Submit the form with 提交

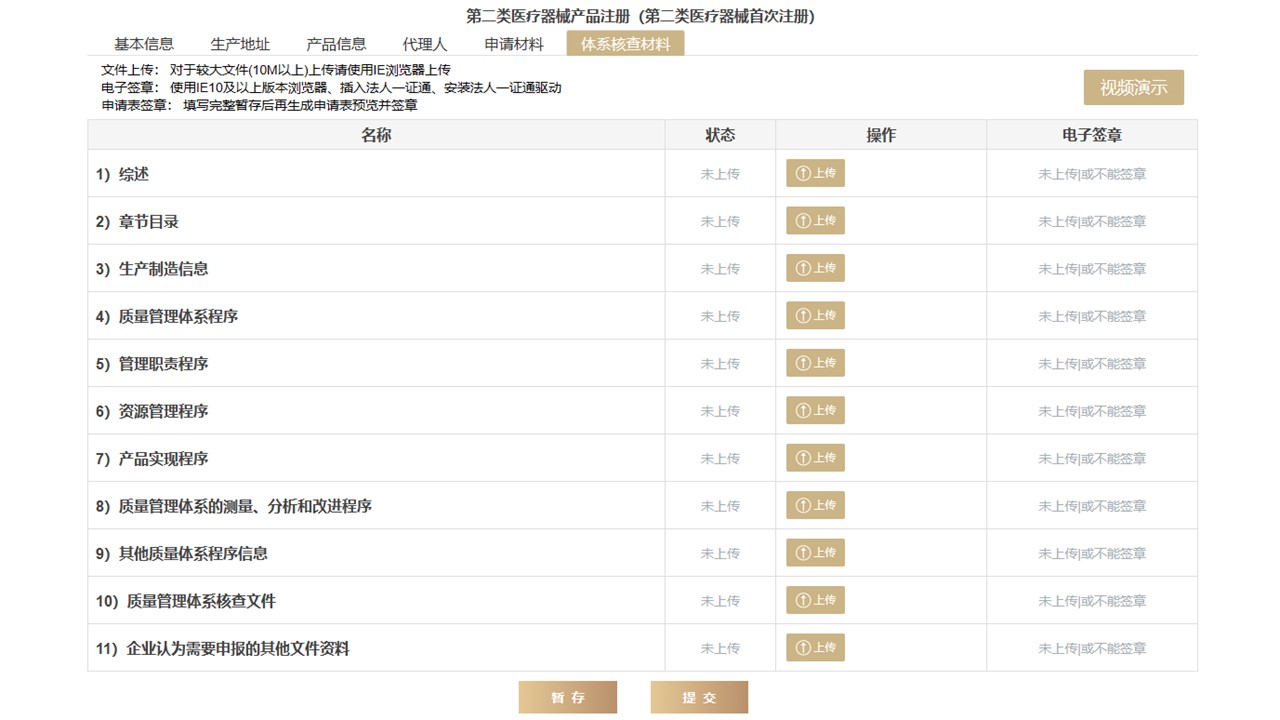699,697
